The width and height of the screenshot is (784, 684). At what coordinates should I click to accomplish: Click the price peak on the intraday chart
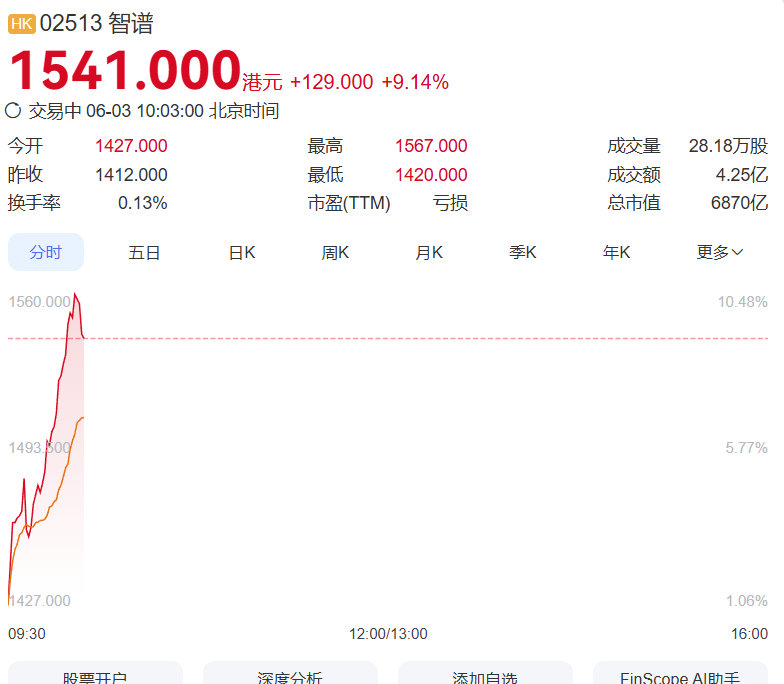pos(76,294)
